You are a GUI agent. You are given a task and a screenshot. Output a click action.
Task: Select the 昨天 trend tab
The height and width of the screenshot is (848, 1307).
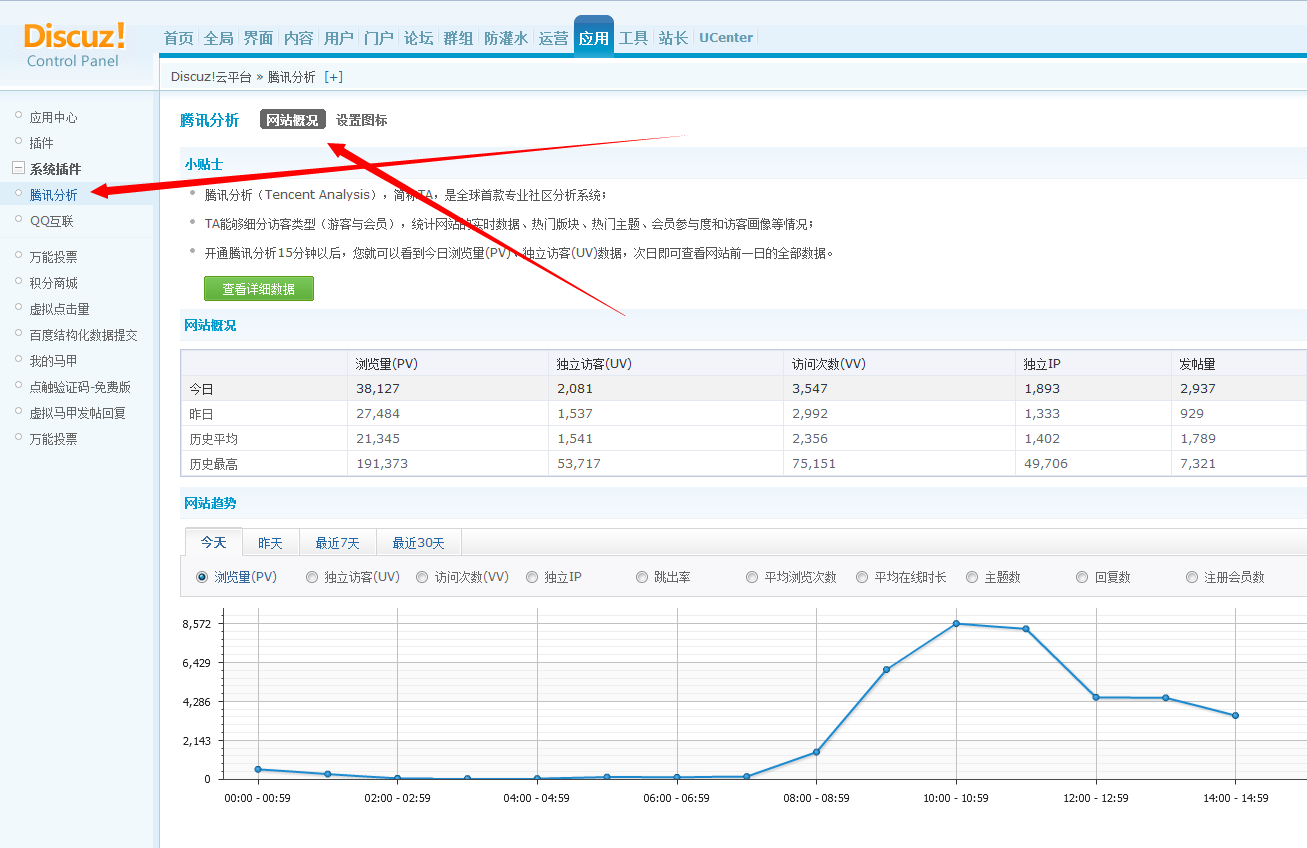[271, 543]
